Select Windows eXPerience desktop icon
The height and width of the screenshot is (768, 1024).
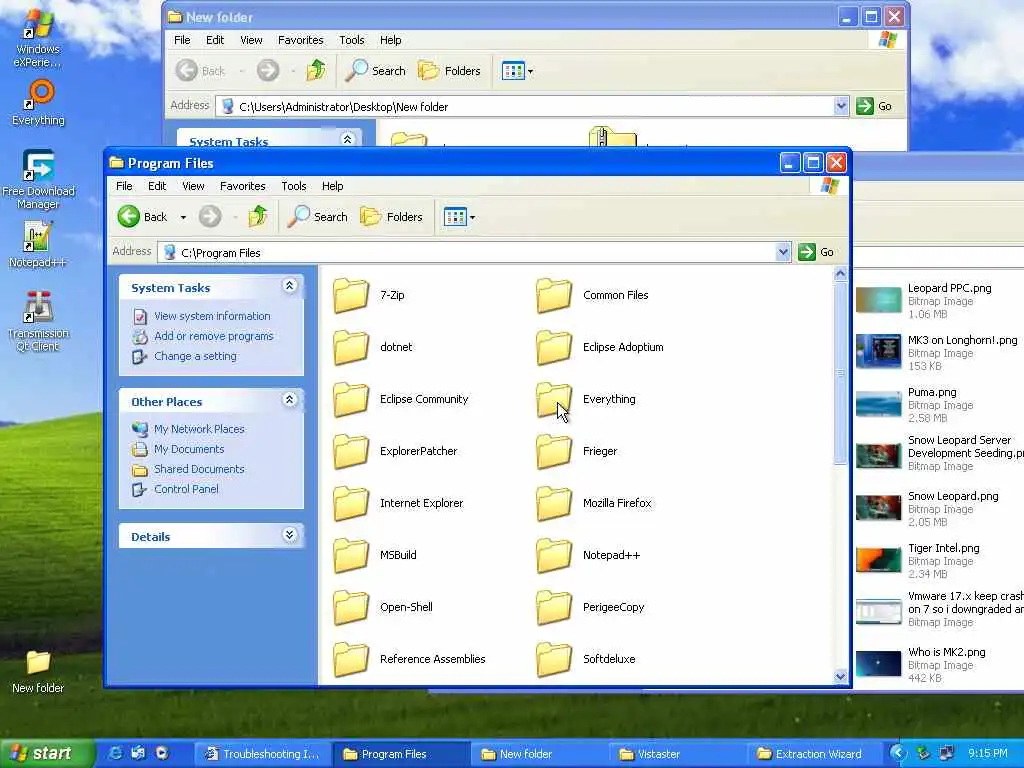(38, 40)
